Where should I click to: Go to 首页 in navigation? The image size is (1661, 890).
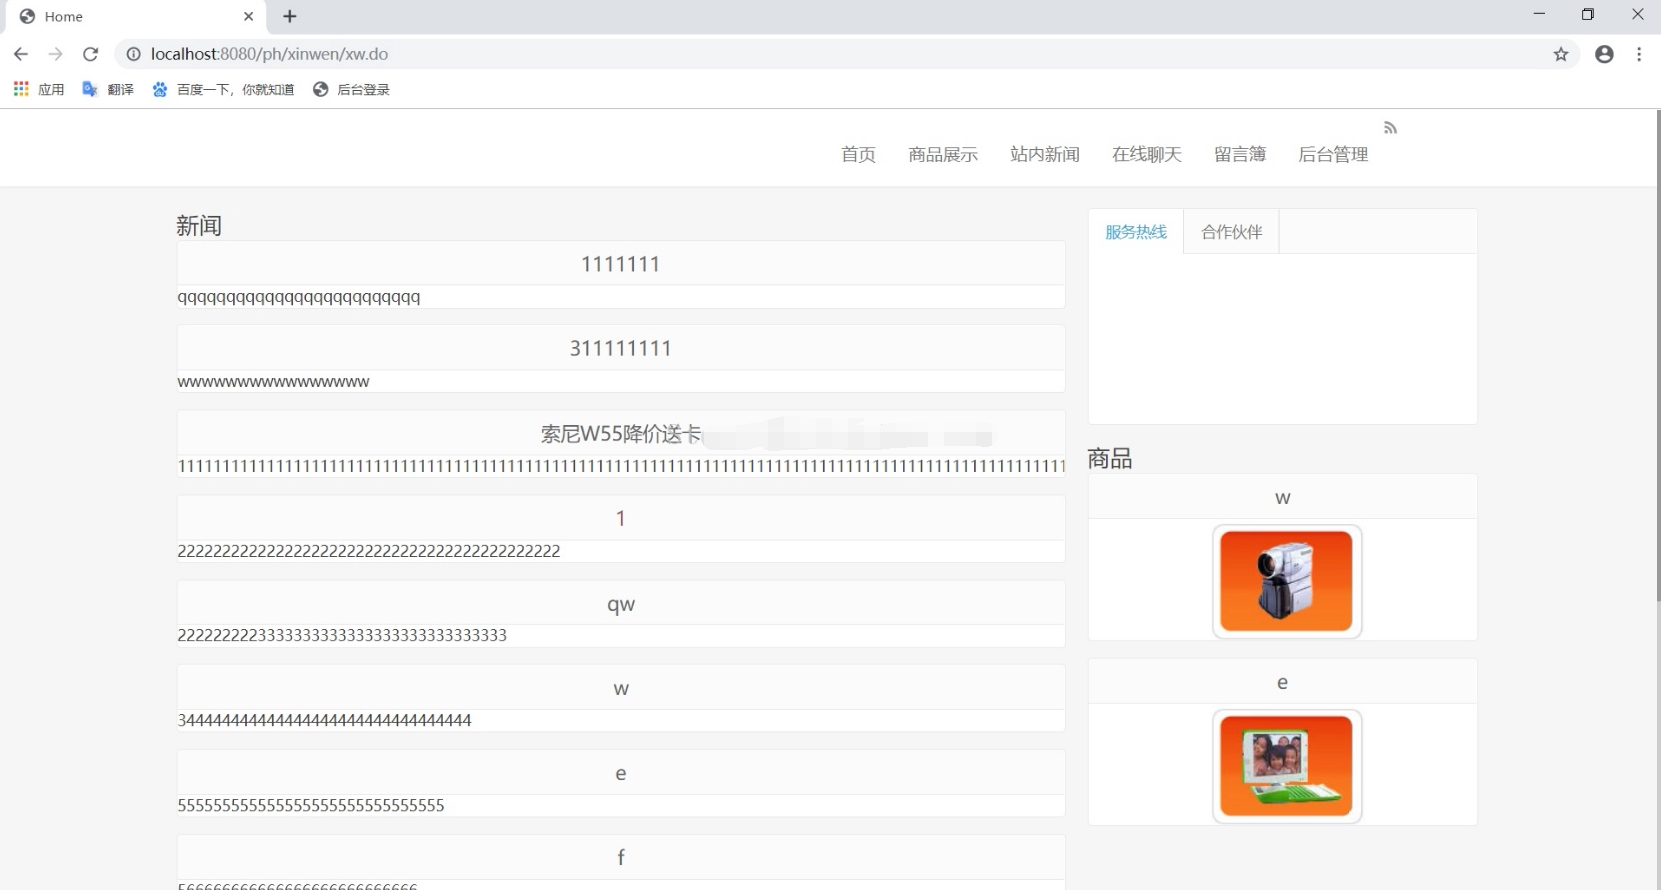(858, 154)
